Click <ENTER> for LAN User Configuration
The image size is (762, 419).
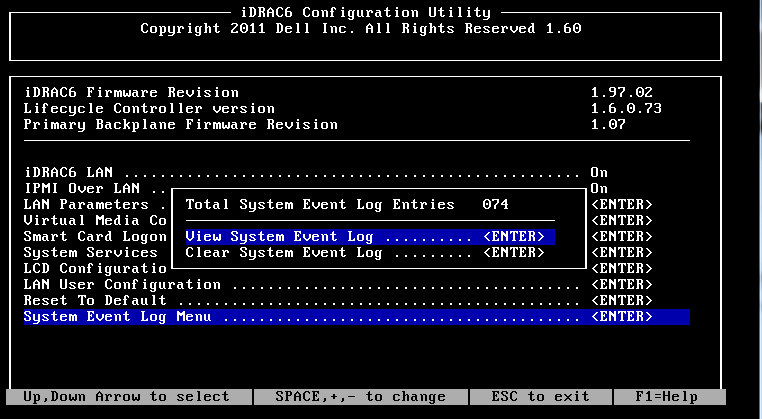pos(622,285)
